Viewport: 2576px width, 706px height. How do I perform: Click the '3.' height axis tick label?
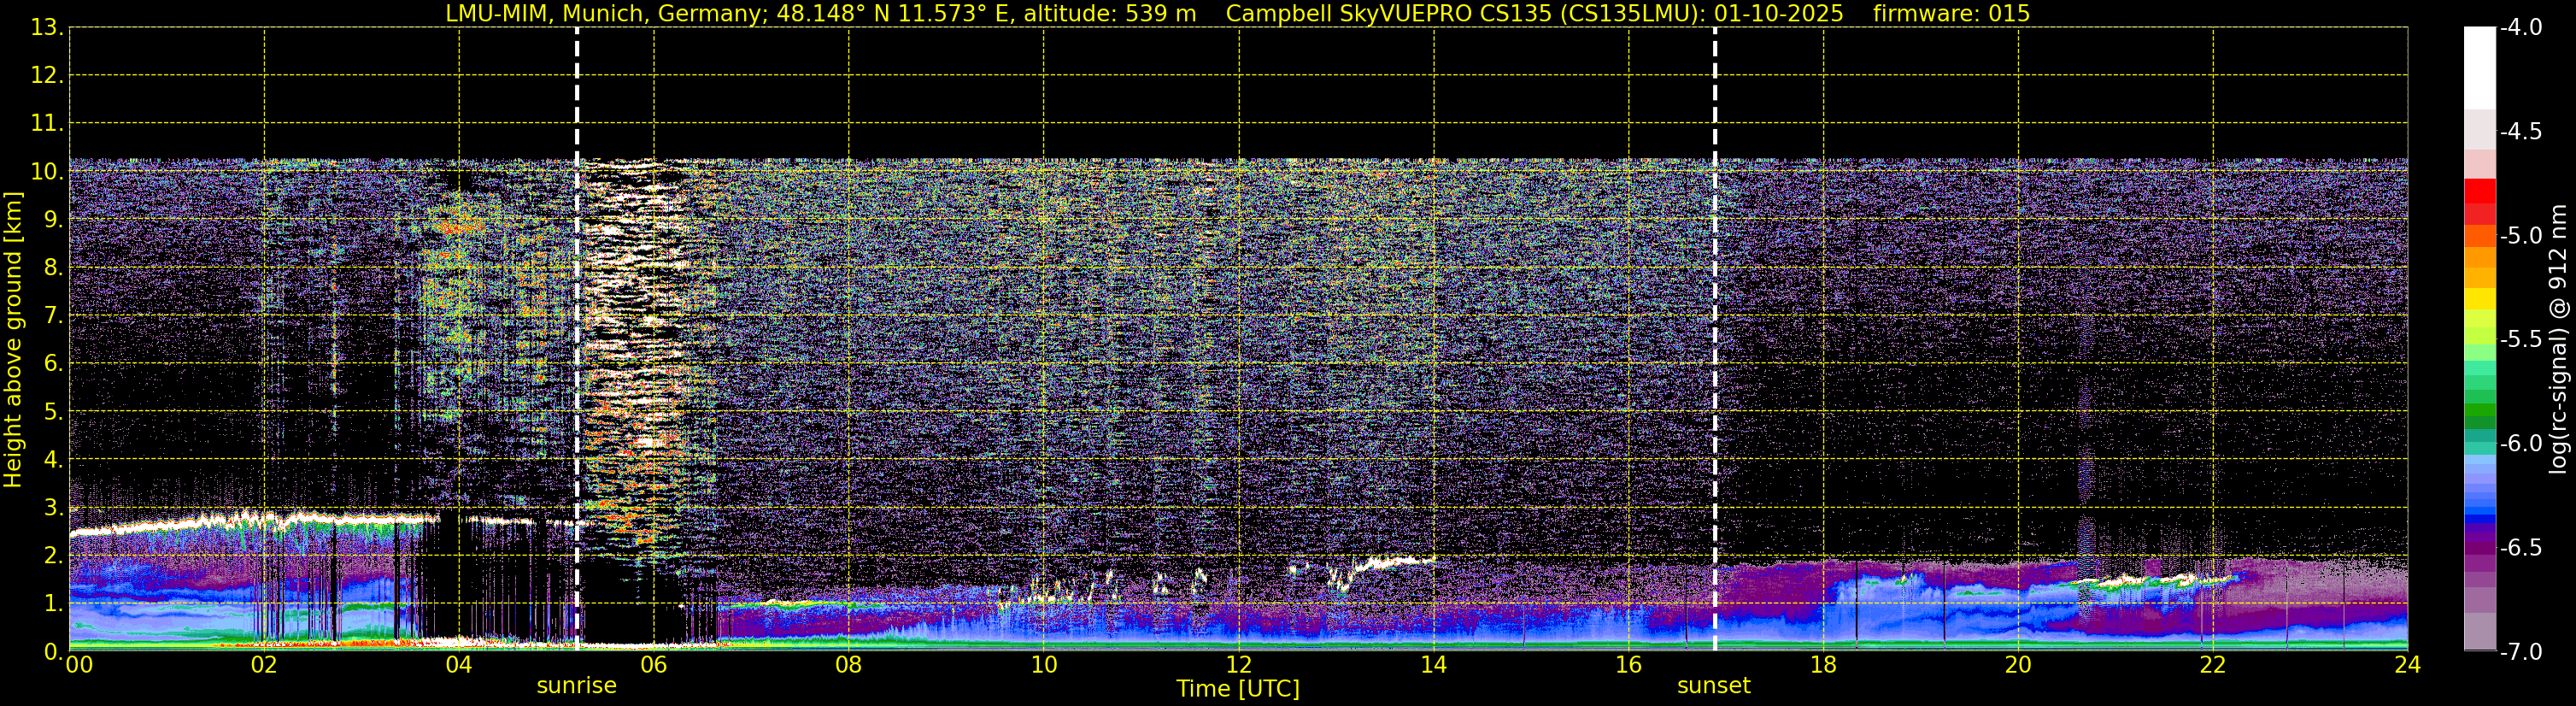point(53,508)
